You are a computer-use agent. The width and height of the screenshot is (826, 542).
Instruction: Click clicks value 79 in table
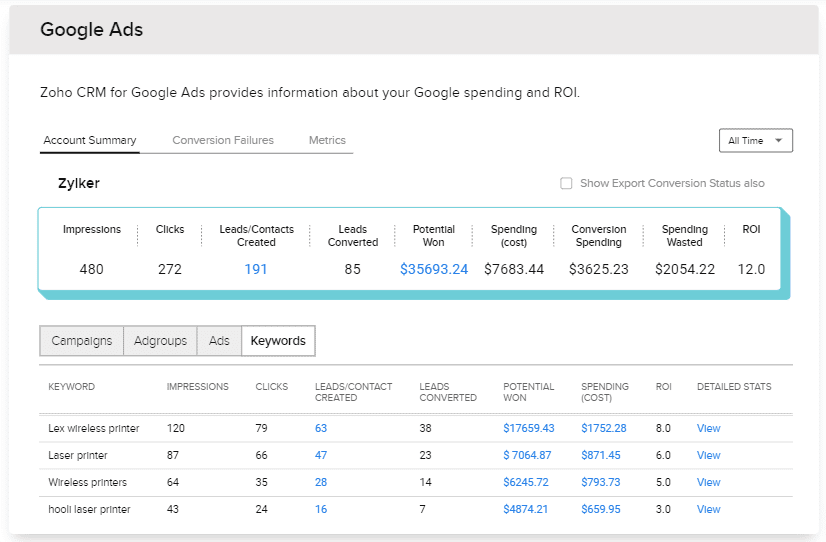[x=261, y=428]
